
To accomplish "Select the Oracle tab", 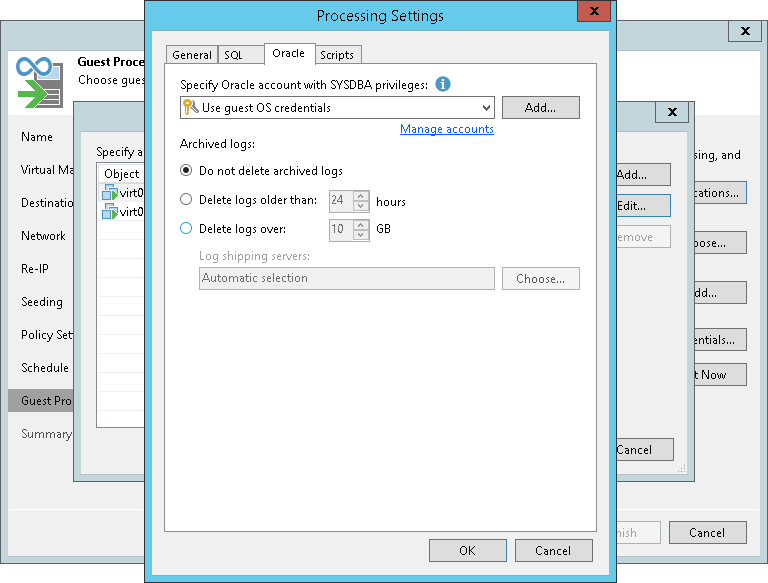I will click(x=289, y=53).
